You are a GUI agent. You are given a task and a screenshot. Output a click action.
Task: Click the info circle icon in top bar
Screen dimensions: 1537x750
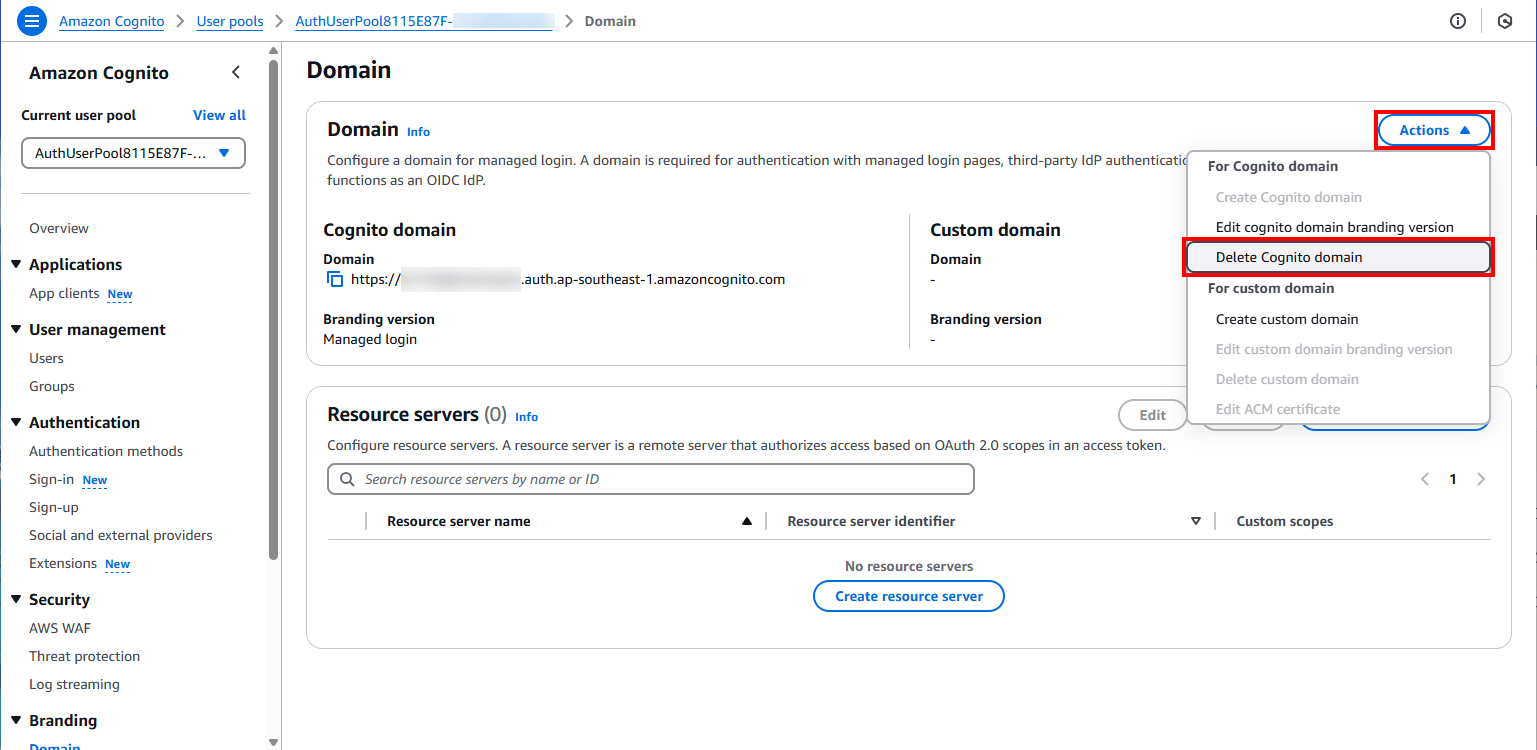(1458, 21)
